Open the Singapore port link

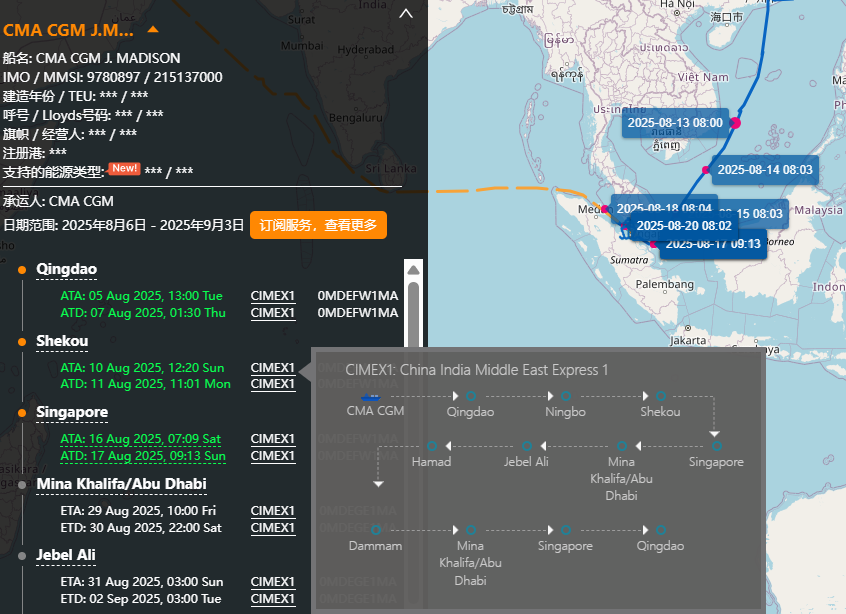click(72, 412)
